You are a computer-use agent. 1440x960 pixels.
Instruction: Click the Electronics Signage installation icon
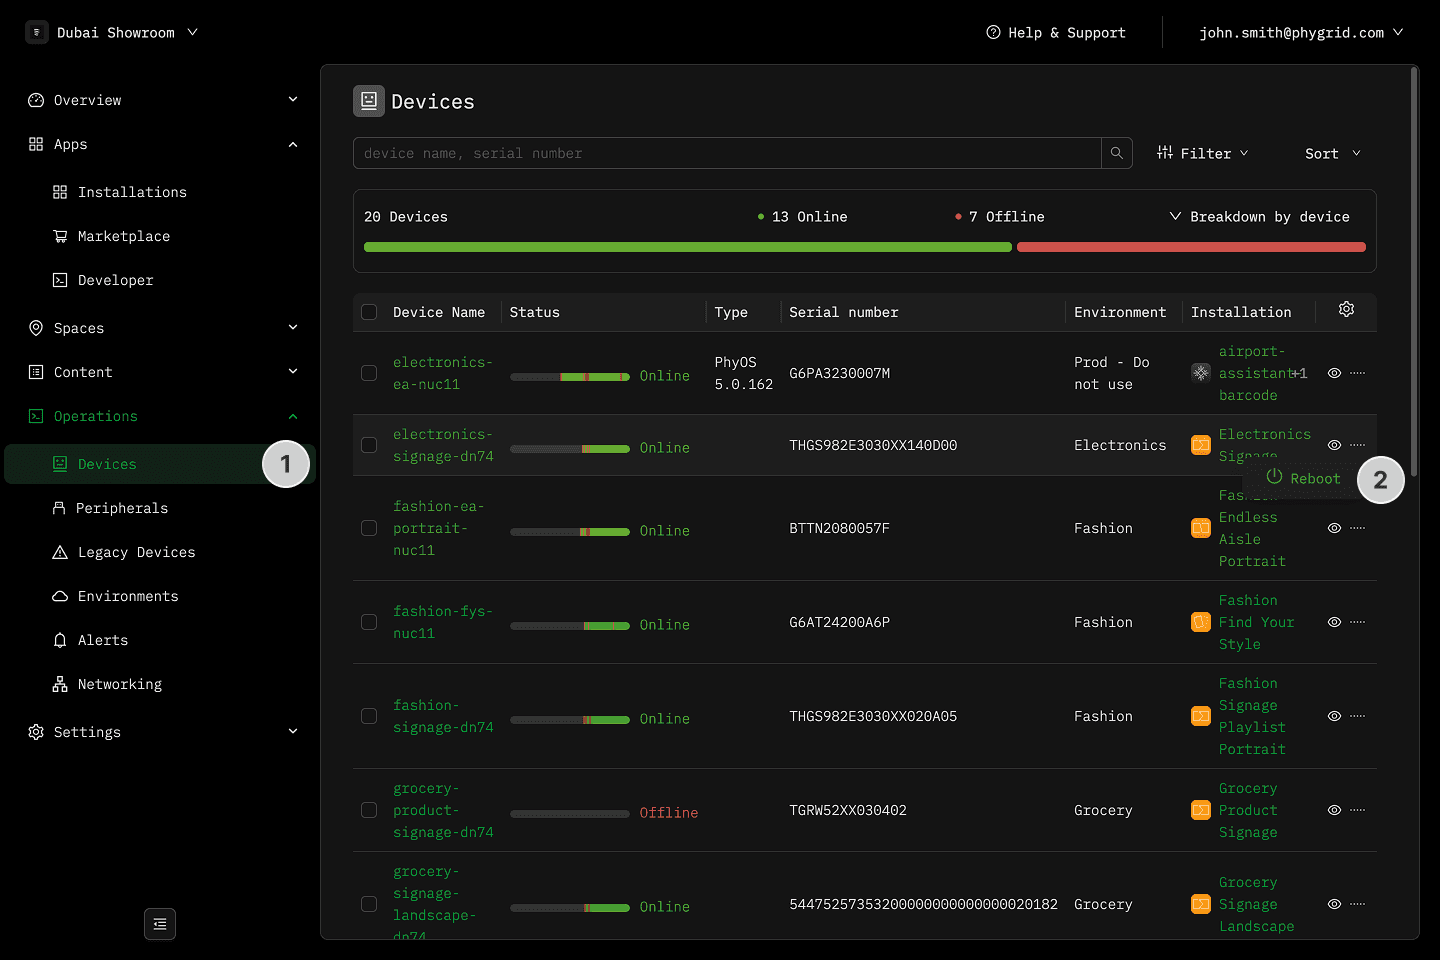click(x=1201, y=445)
